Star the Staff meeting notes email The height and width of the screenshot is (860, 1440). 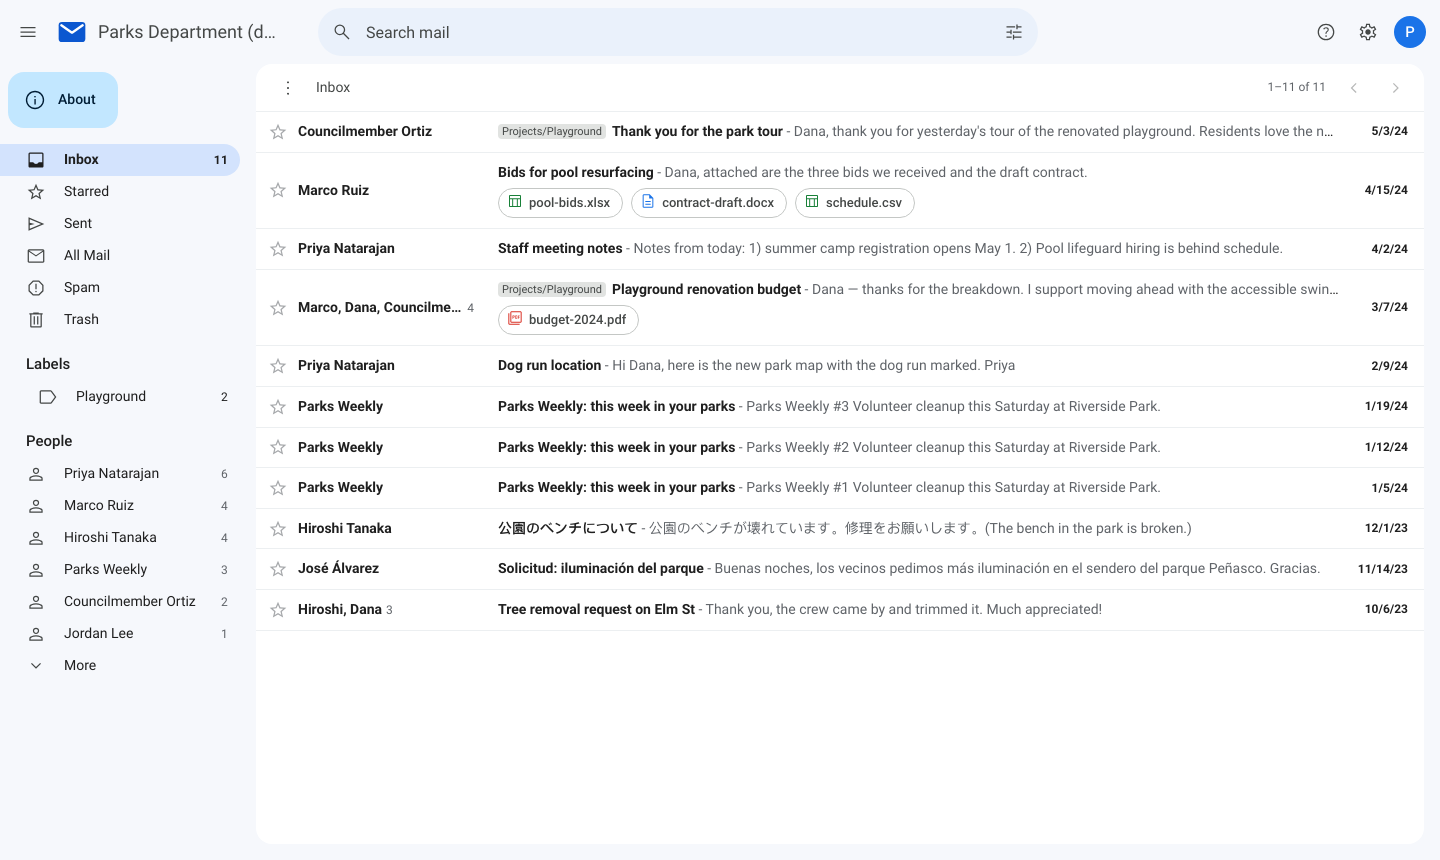click(x=278, y=249)
